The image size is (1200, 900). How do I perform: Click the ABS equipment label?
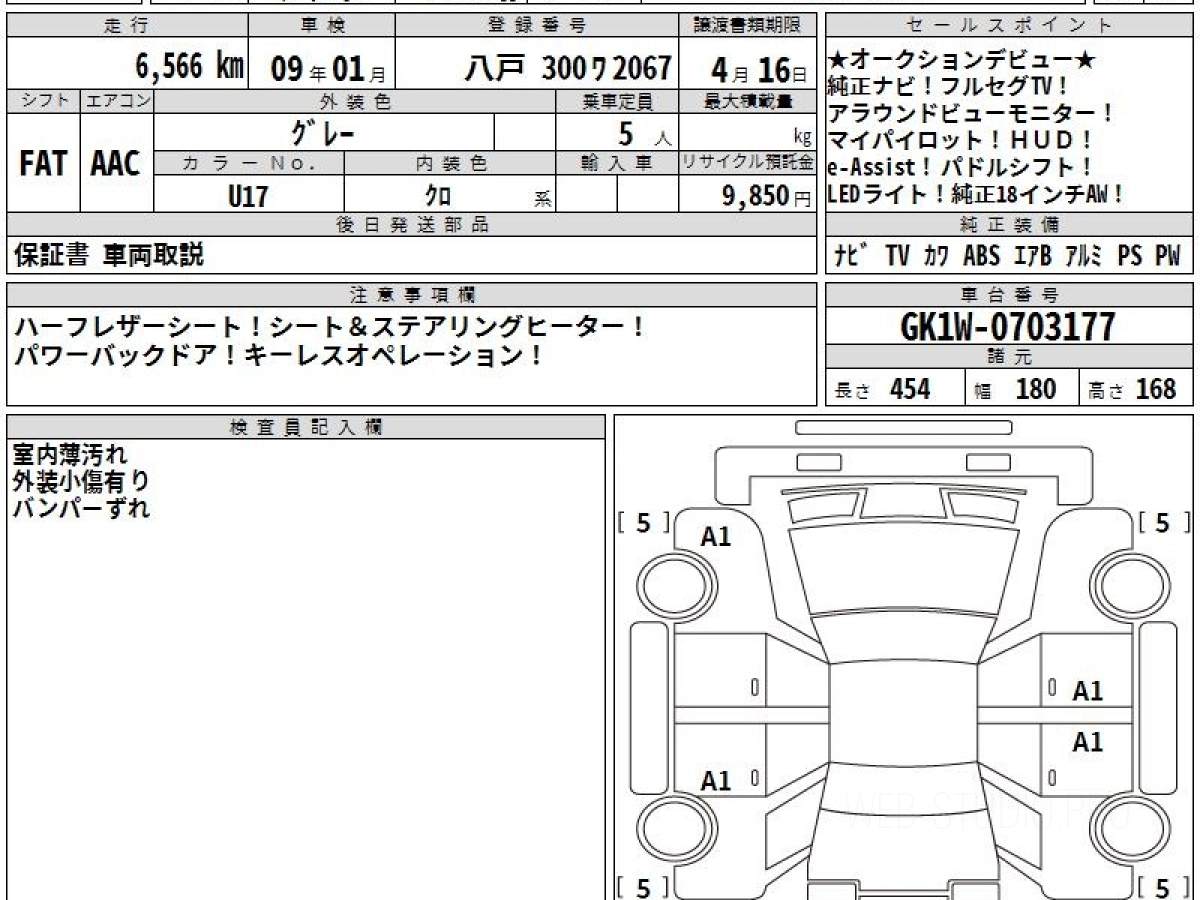pos(981,256)
